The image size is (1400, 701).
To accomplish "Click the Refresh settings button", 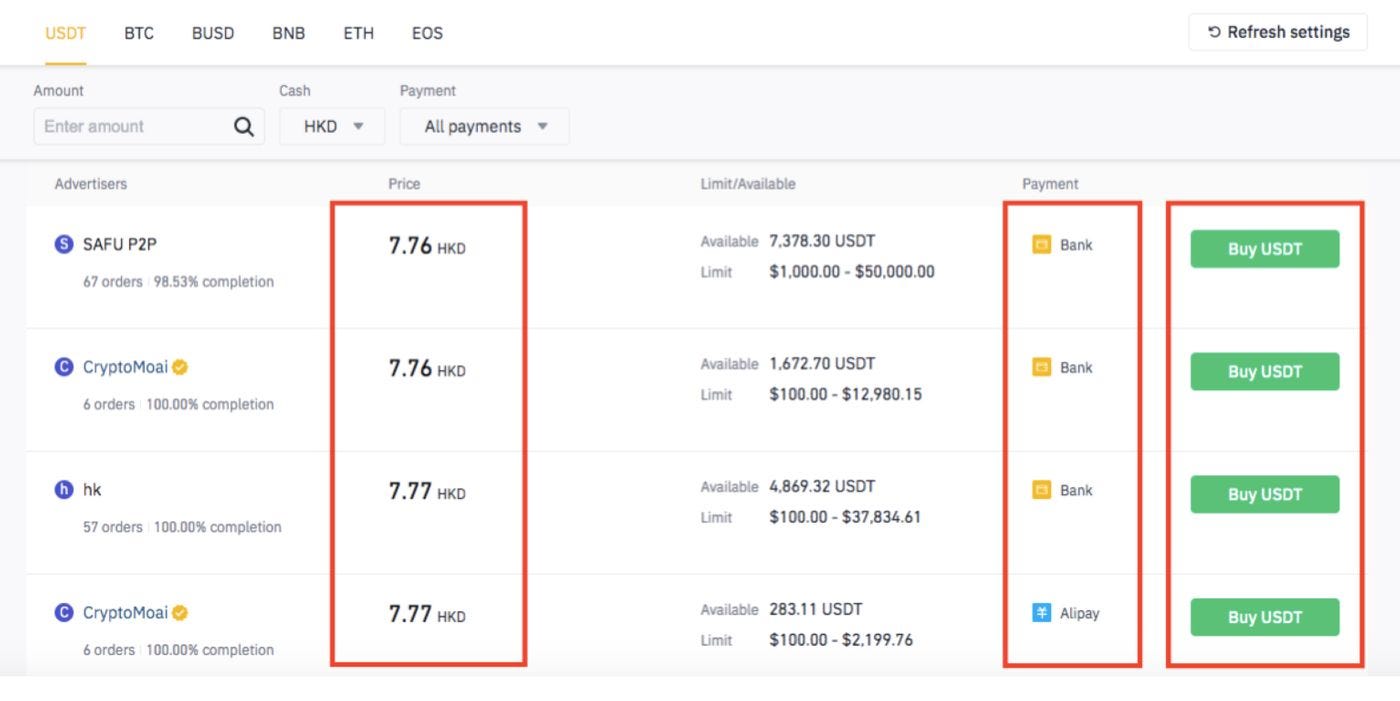I will click(1278, 31).
